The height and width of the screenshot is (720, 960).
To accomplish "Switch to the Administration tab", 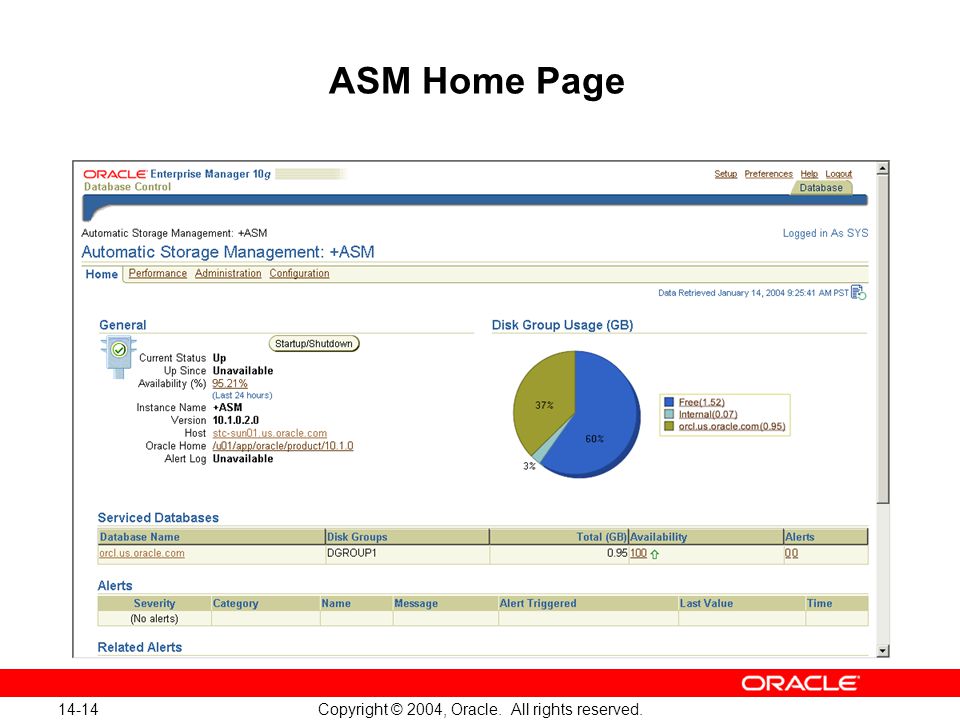I will click(228, 274).
